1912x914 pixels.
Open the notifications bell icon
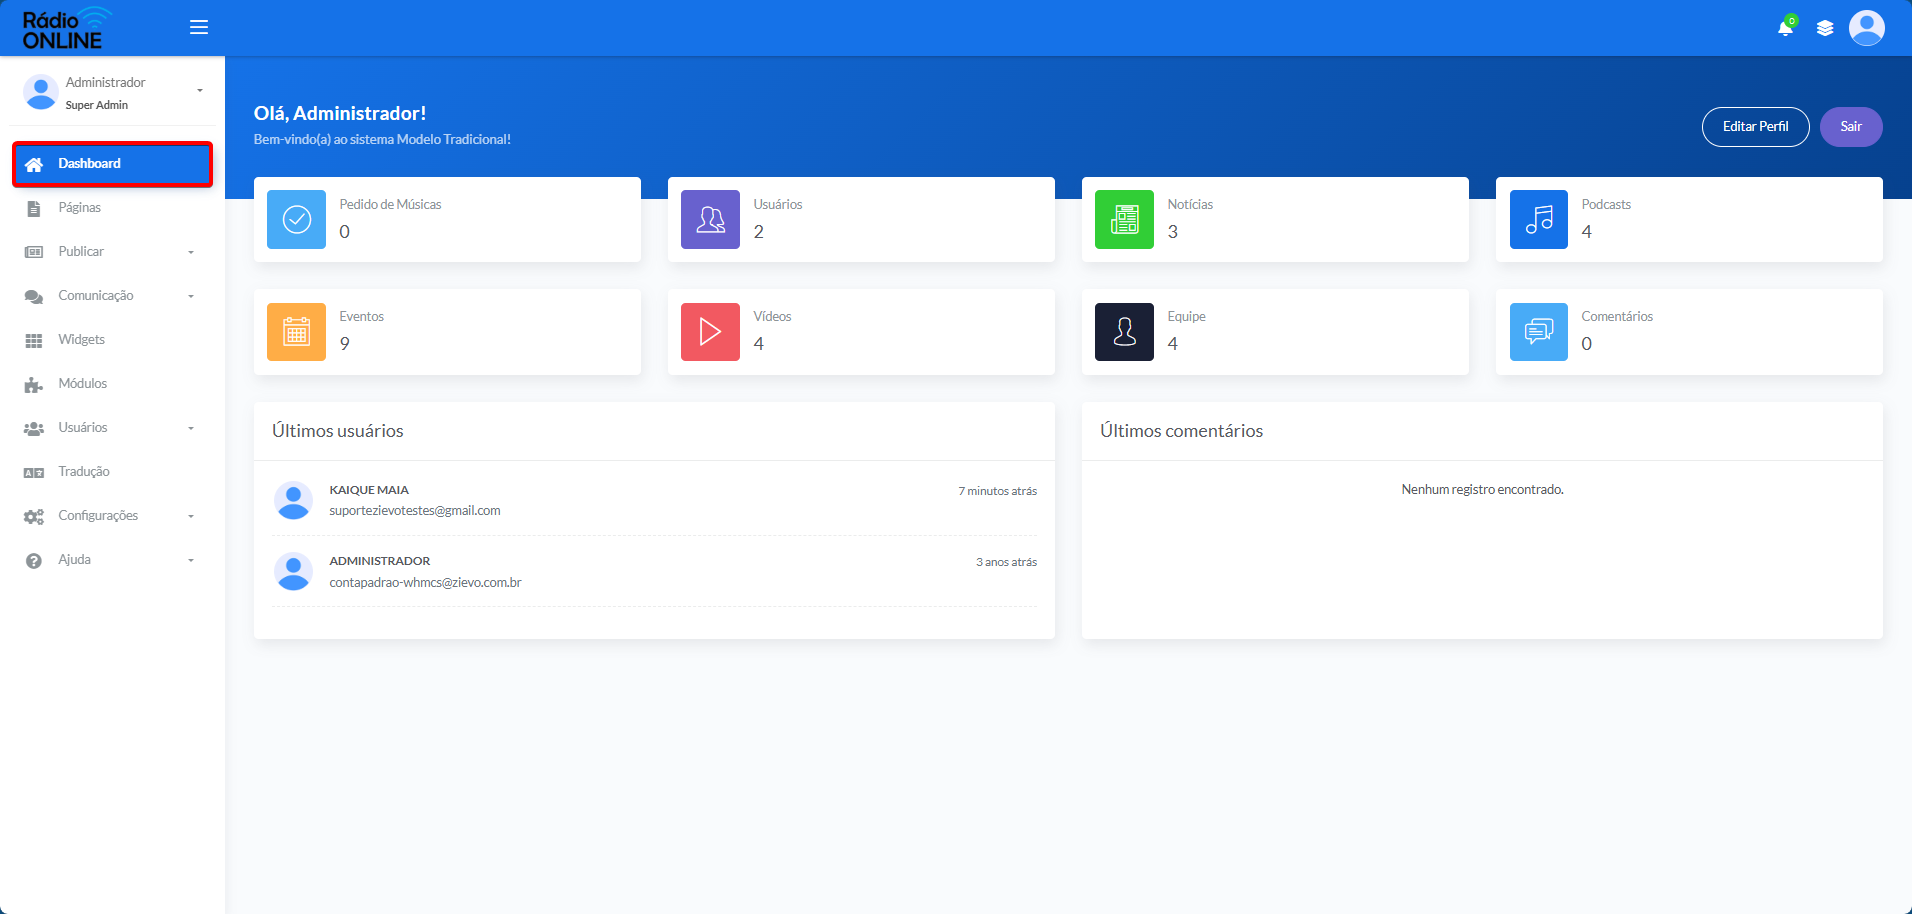click(x=1785, y=28)
